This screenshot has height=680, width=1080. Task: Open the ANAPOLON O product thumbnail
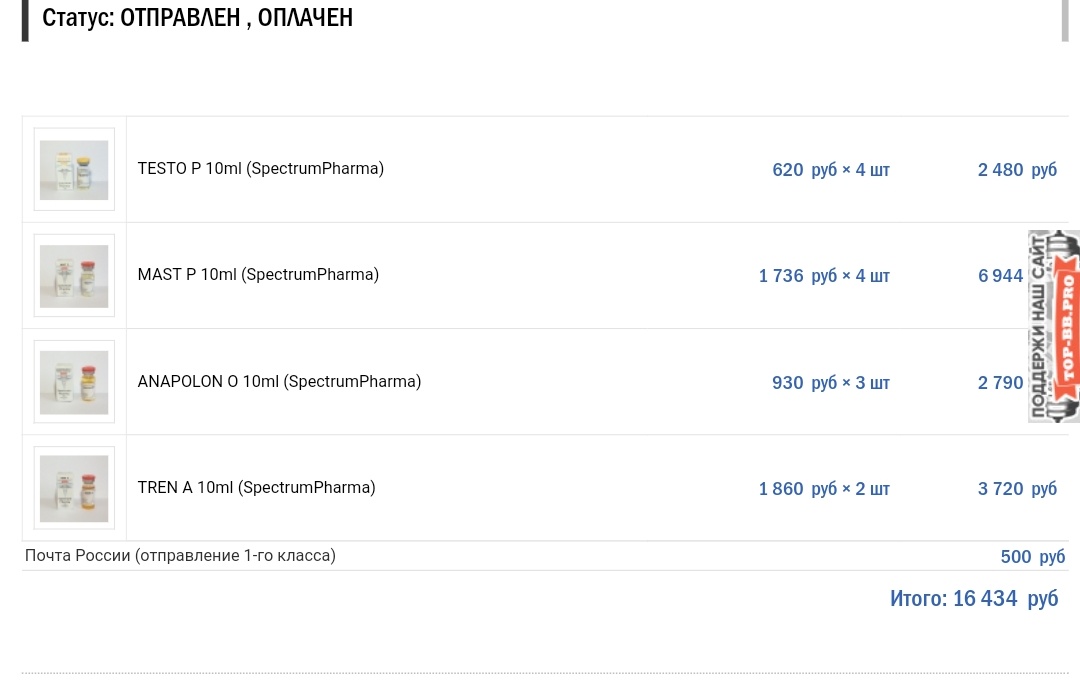(74, 382)
